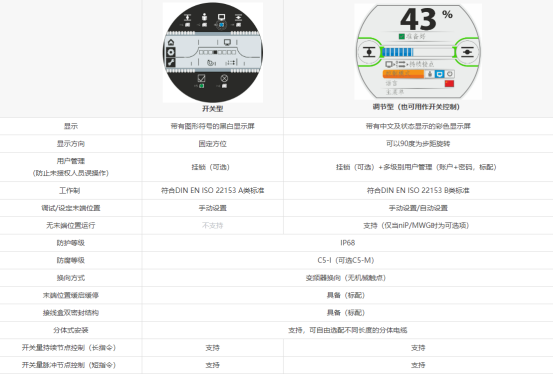Click 调节型 支持 in the 短指令 row
Screen dimensions: 553x375
pos(418,365)
